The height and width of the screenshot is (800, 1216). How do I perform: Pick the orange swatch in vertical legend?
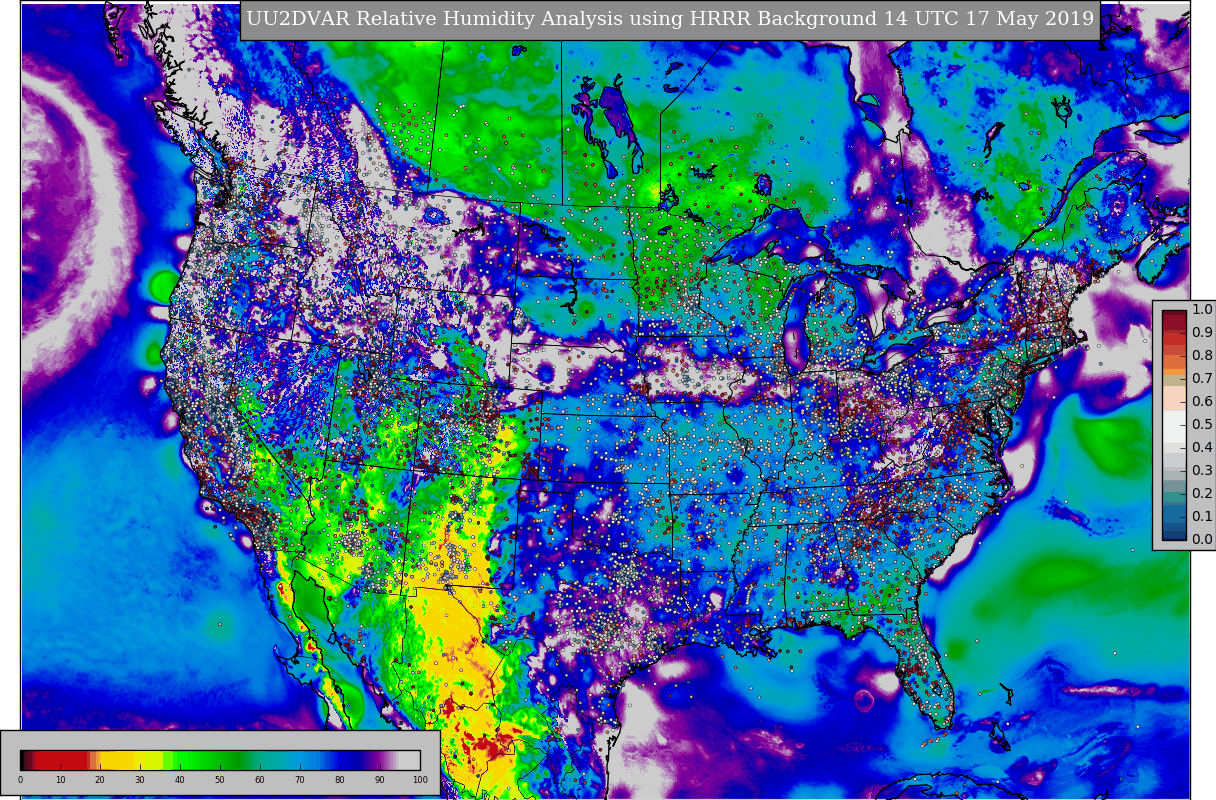click(1174, 372)
